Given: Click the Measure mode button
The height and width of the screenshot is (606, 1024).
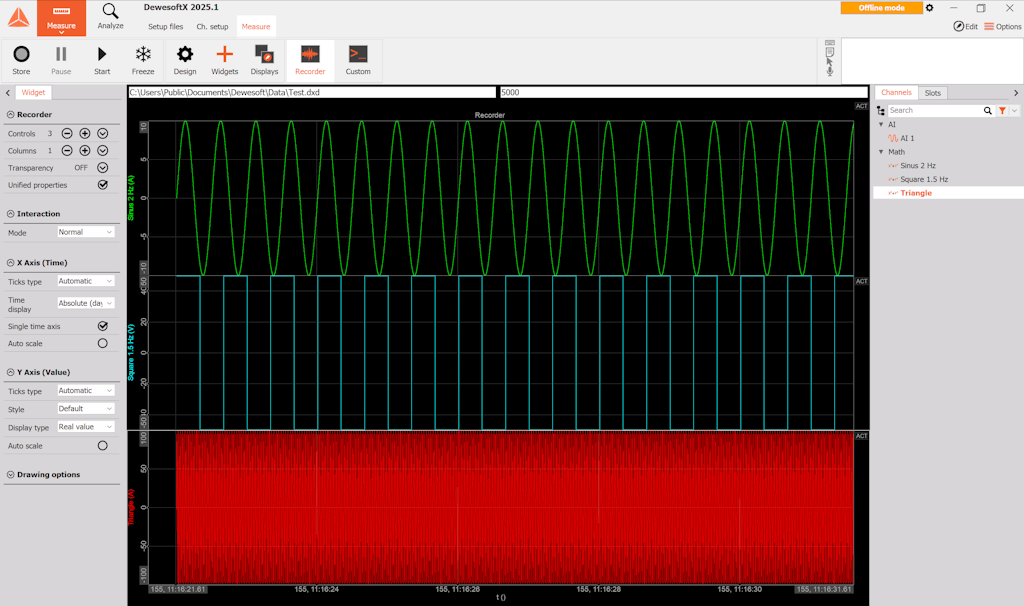Looking at the screenshot, I should pos(61,18).
